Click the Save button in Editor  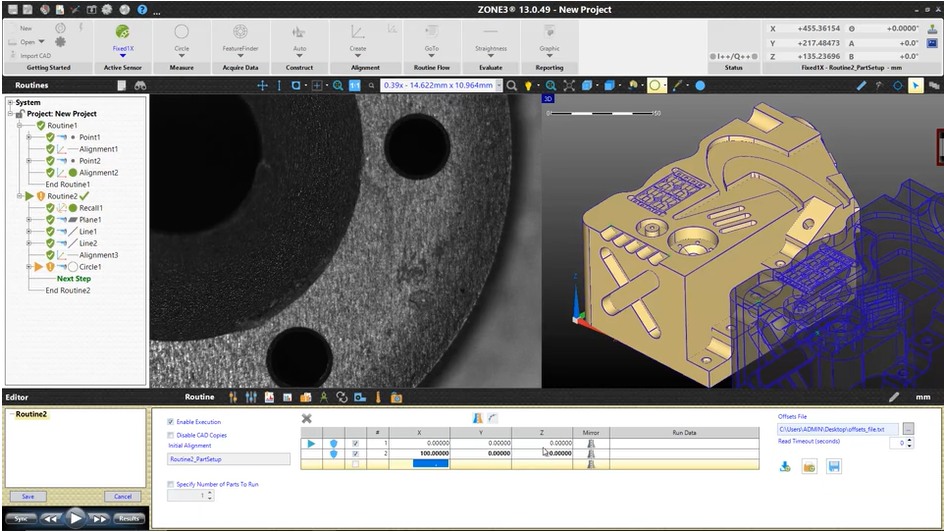tap(27, 496)
